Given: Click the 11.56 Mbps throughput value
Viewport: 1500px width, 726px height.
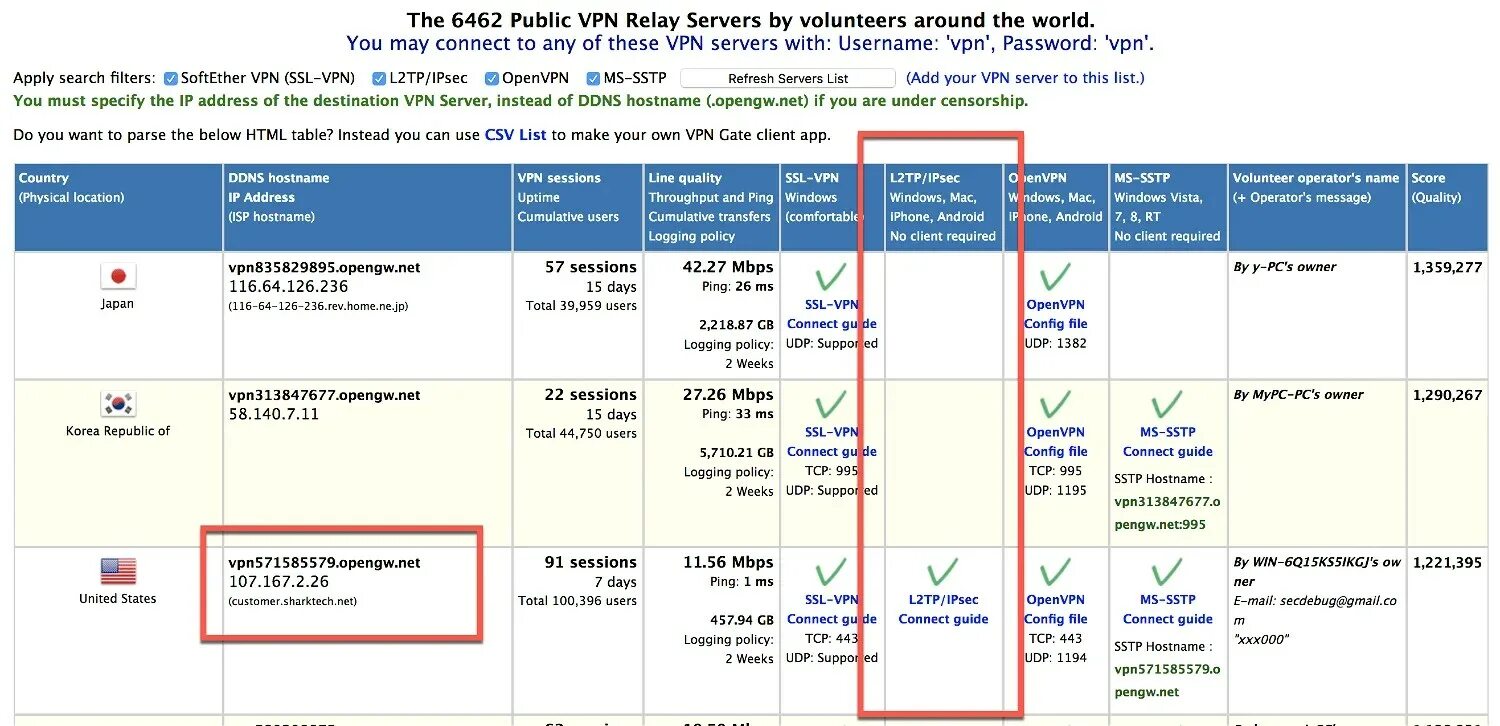Looking at the screenshot, I should [728, 562].
